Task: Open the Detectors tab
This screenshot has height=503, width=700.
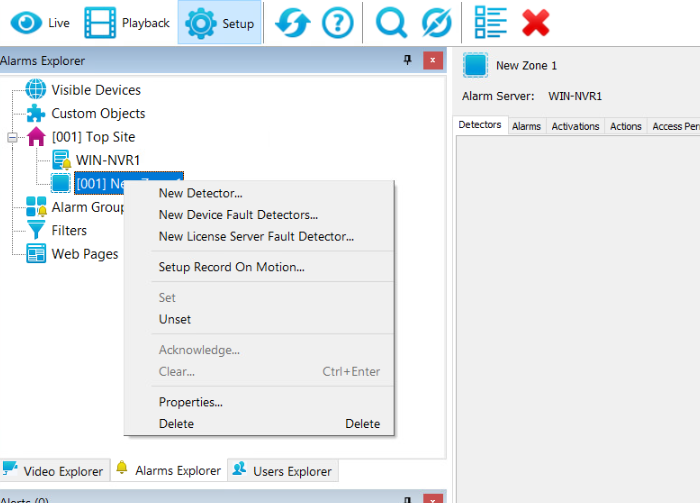Action: [x=480, y=125]
